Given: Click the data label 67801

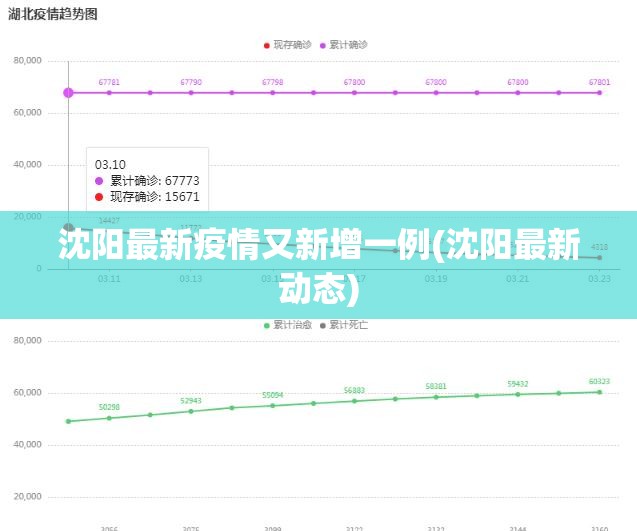Looking at the screenshot, I should point(600,82).
